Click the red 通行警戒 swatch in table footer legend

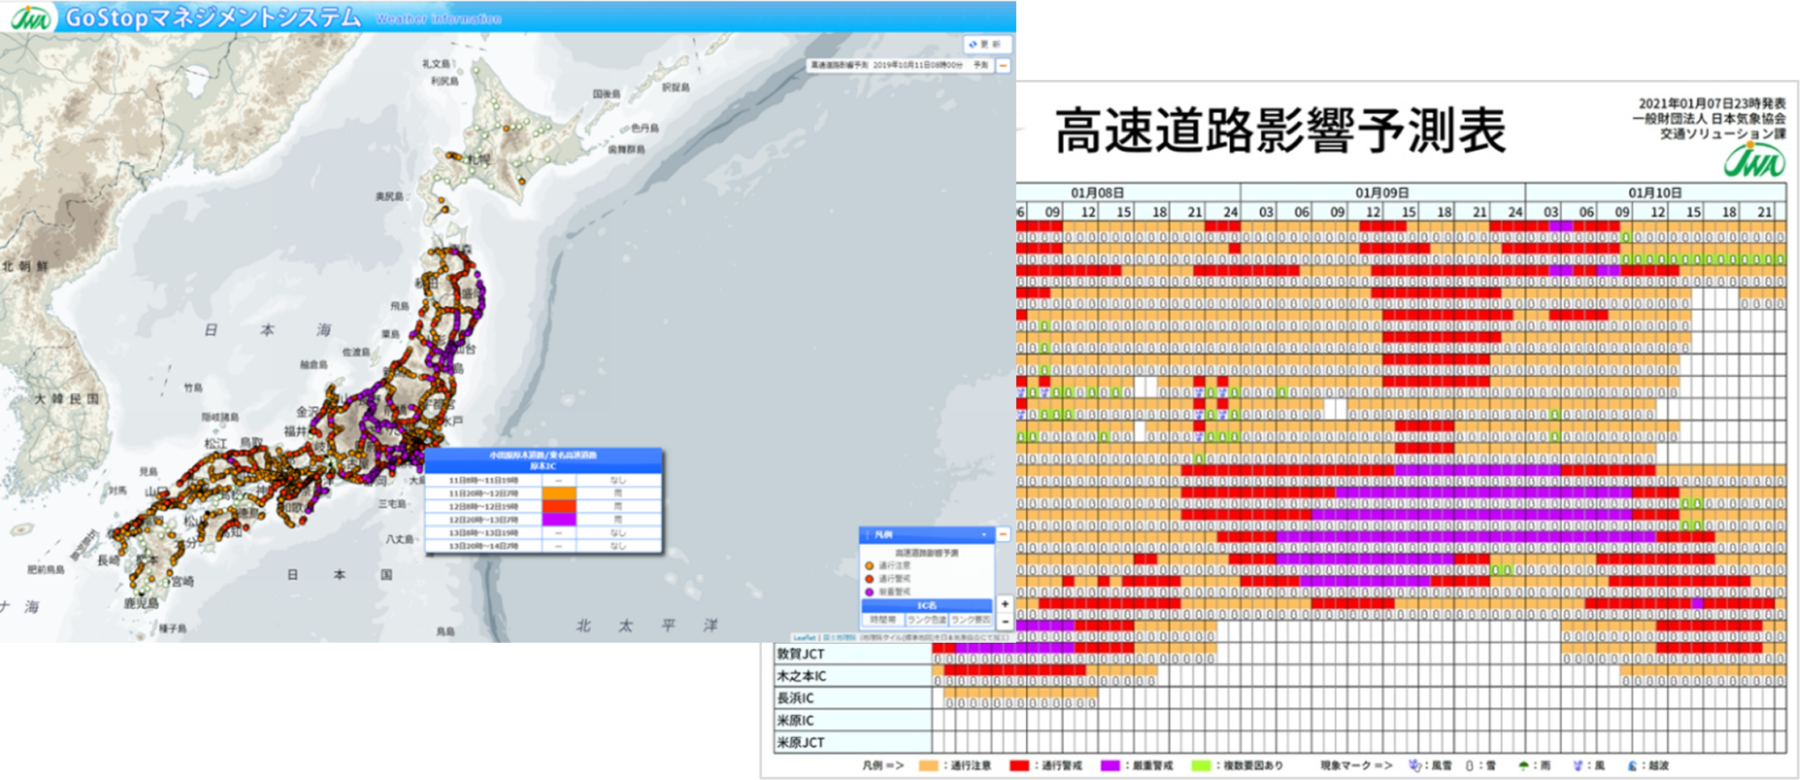coord(1019,766)
